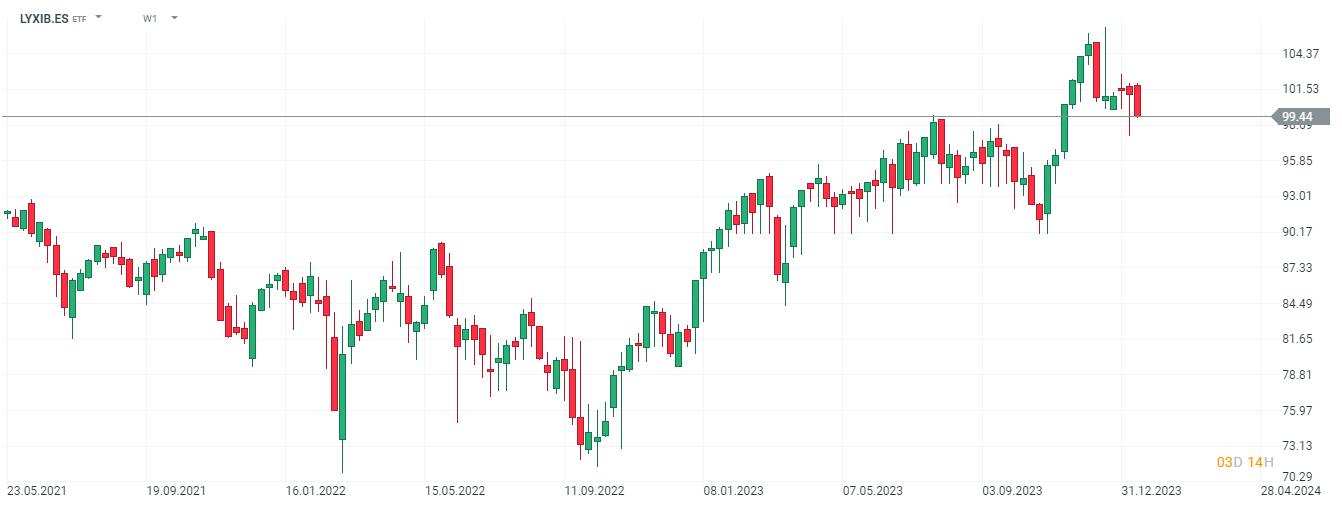Click the 101.53 price axis label
1342x507 pixels.
(1298, 89)
